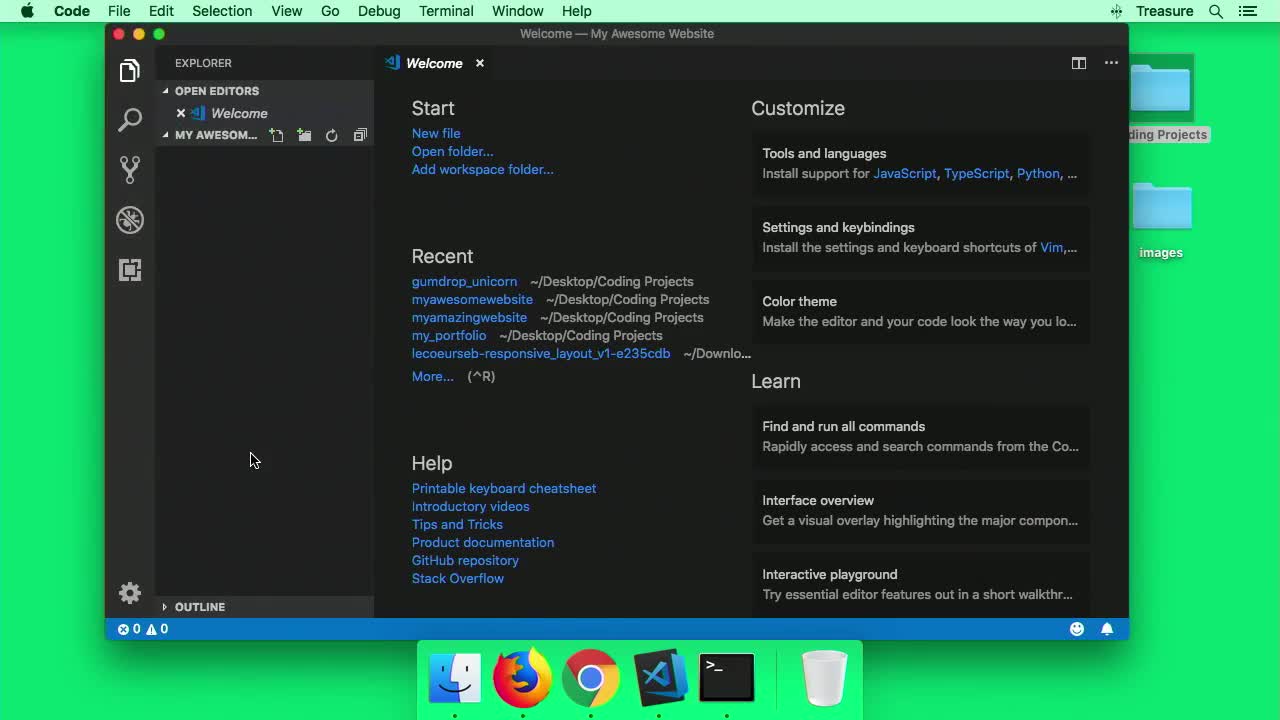
Task: Open the Extensions sidebar icon
Action: tap(130, 270)
